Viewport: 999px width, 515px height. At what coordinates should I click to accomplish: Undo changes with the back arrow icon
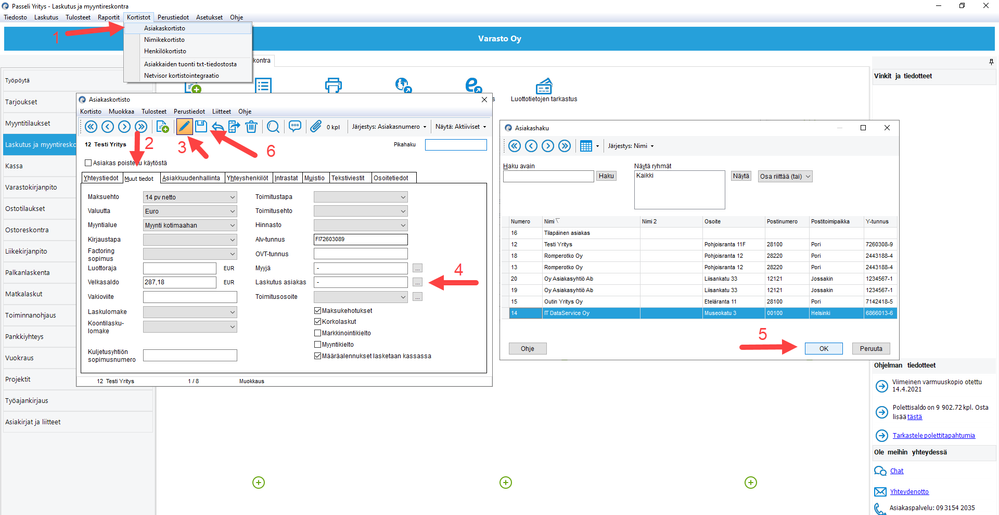[217, 126]
